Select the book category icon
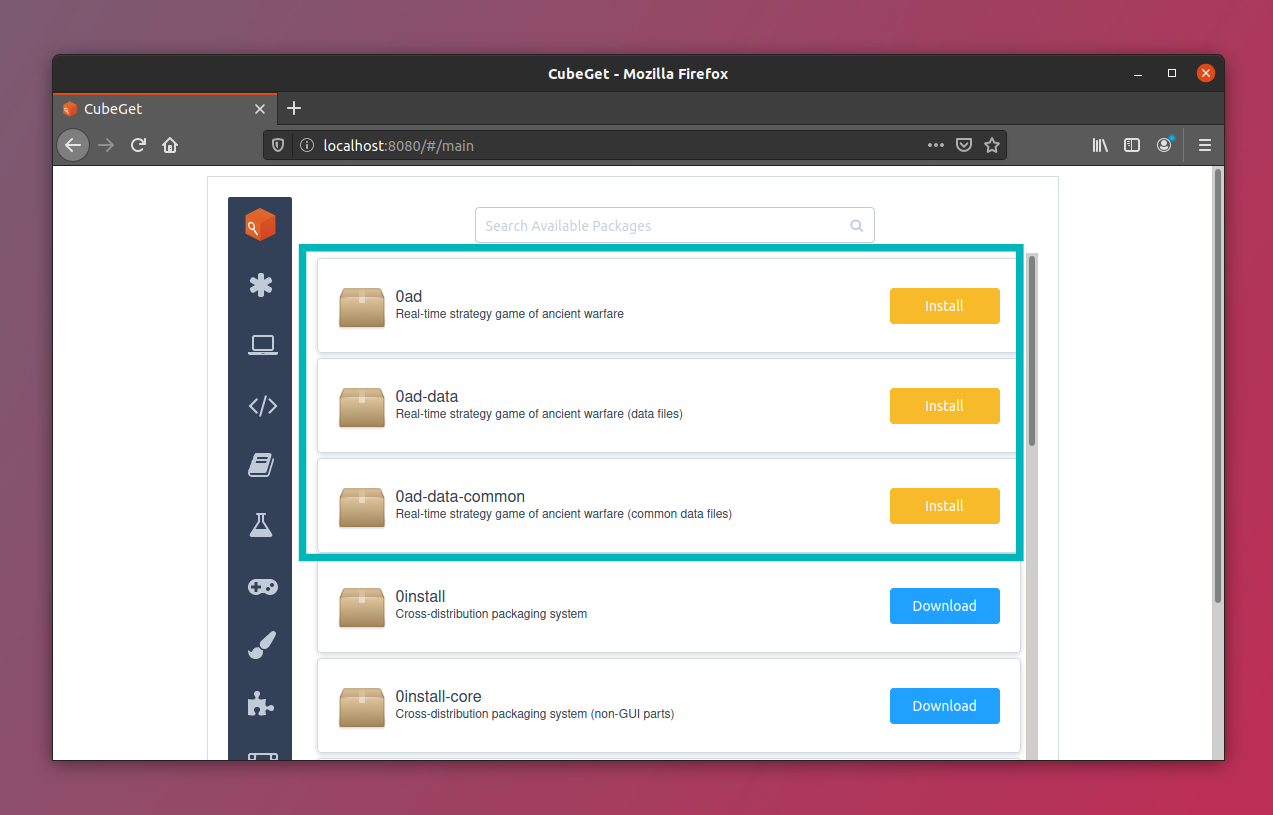The height and width of the screenshot is (815, 1273). point(261,465)
